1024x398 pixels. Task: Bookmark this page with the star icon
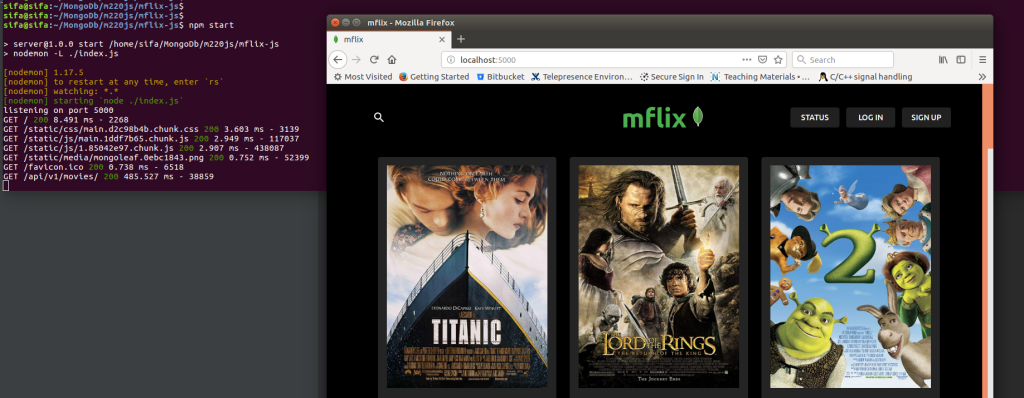pyautogui.click(x=778, y=59)
